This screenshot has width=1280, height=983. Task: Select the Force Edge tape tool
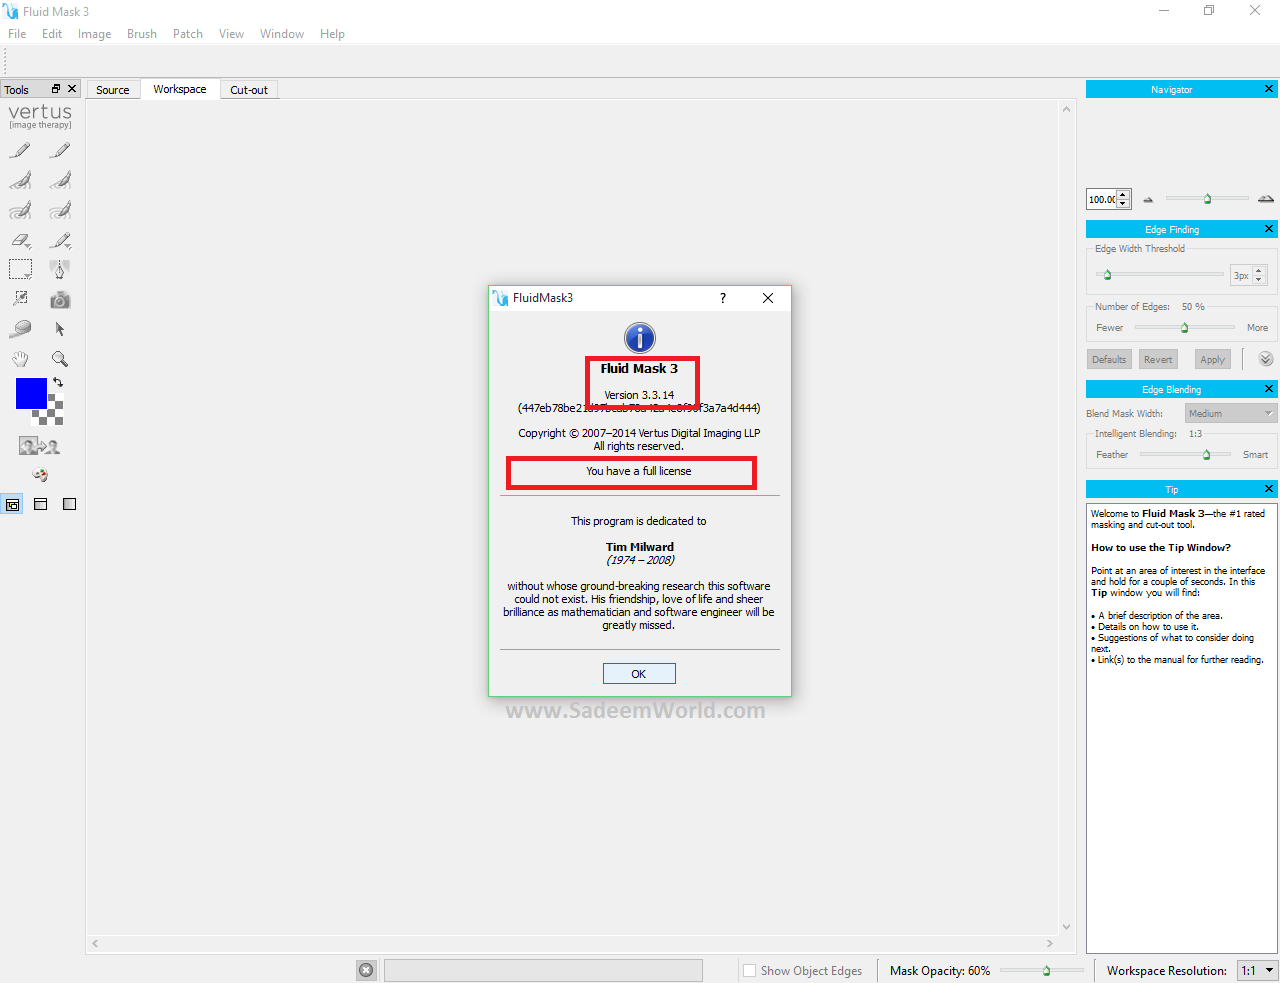20,329
